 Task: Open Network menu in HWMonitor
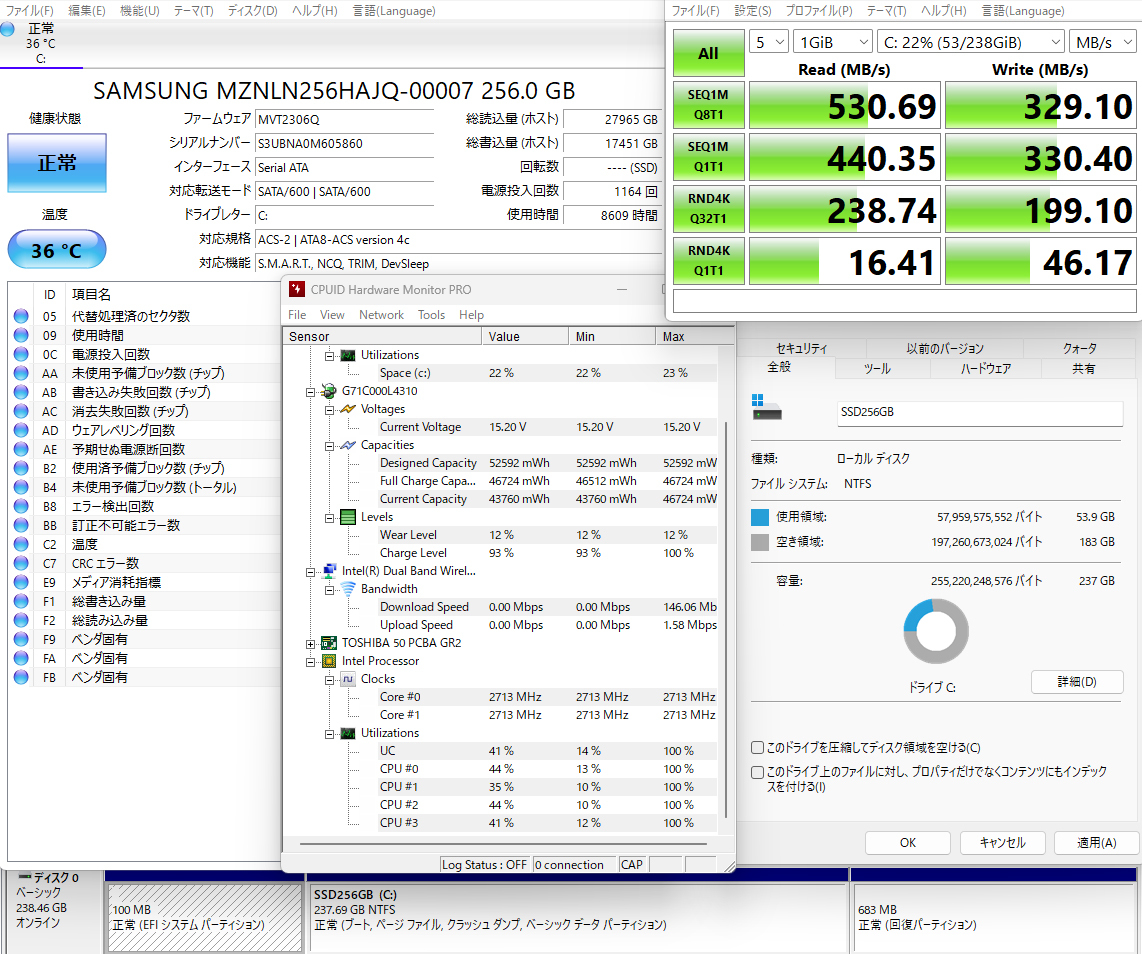click(381, 315)
